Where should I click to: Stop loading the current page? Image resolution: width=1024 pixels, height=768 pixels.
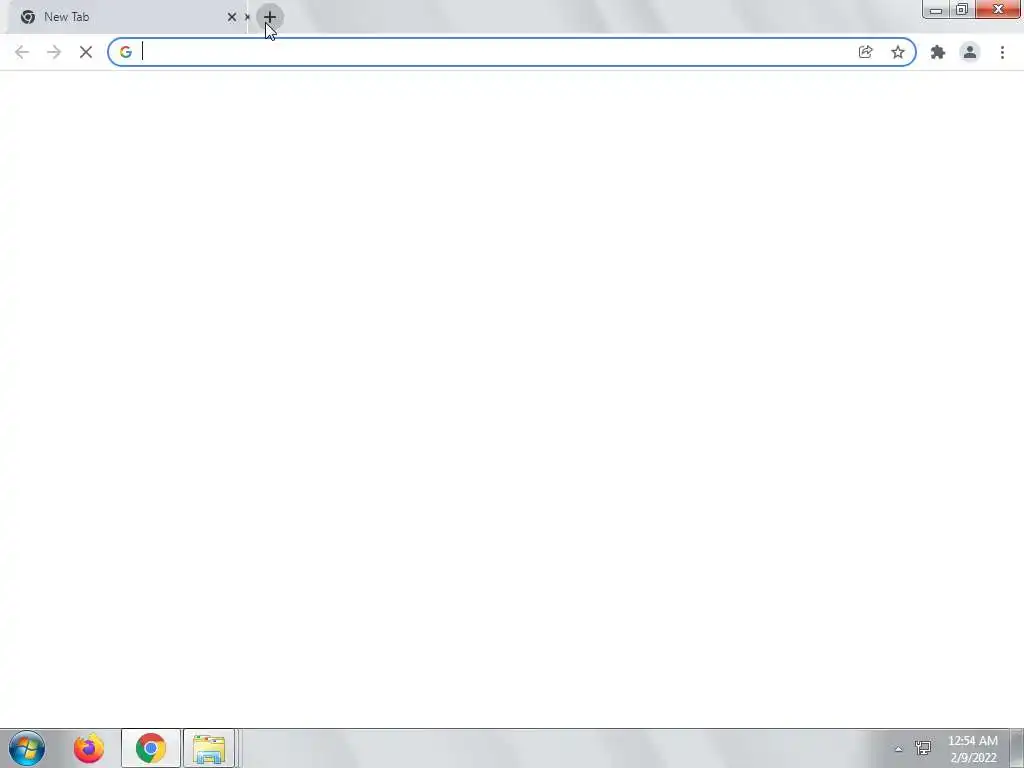[x=86, y=52]
